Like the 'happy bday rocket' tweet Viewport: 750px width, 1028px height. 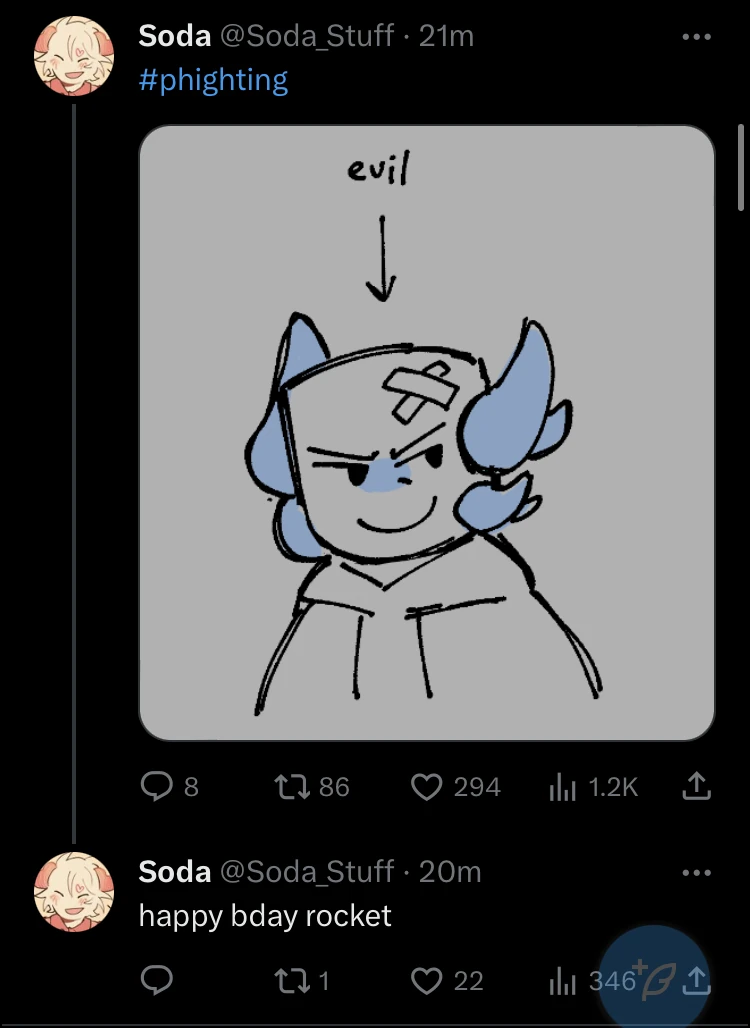coord(427,981)
